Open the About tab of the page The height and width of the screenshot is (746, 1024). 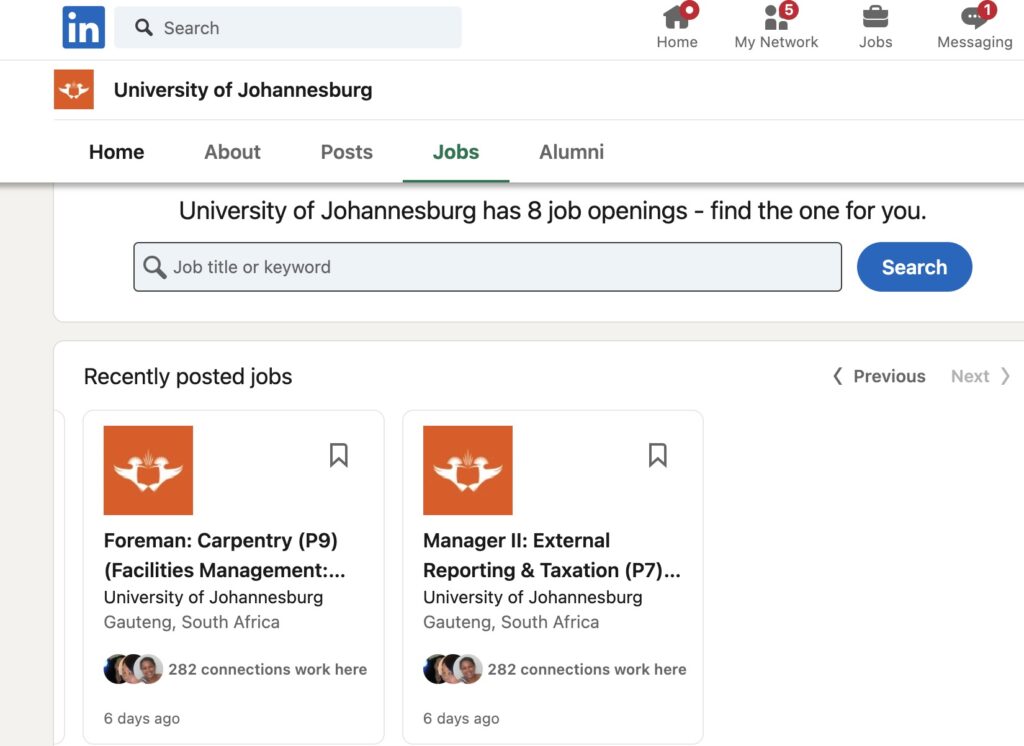pos(232,152)
